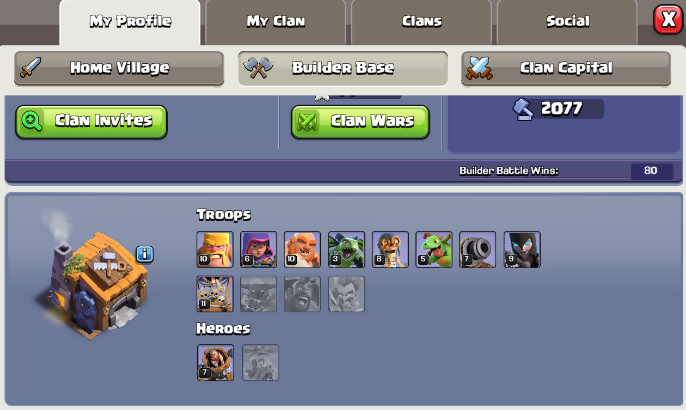The image size is (686, 410).
Task: Switch profile view to Home Village
Action: click(x=119, y=68)
